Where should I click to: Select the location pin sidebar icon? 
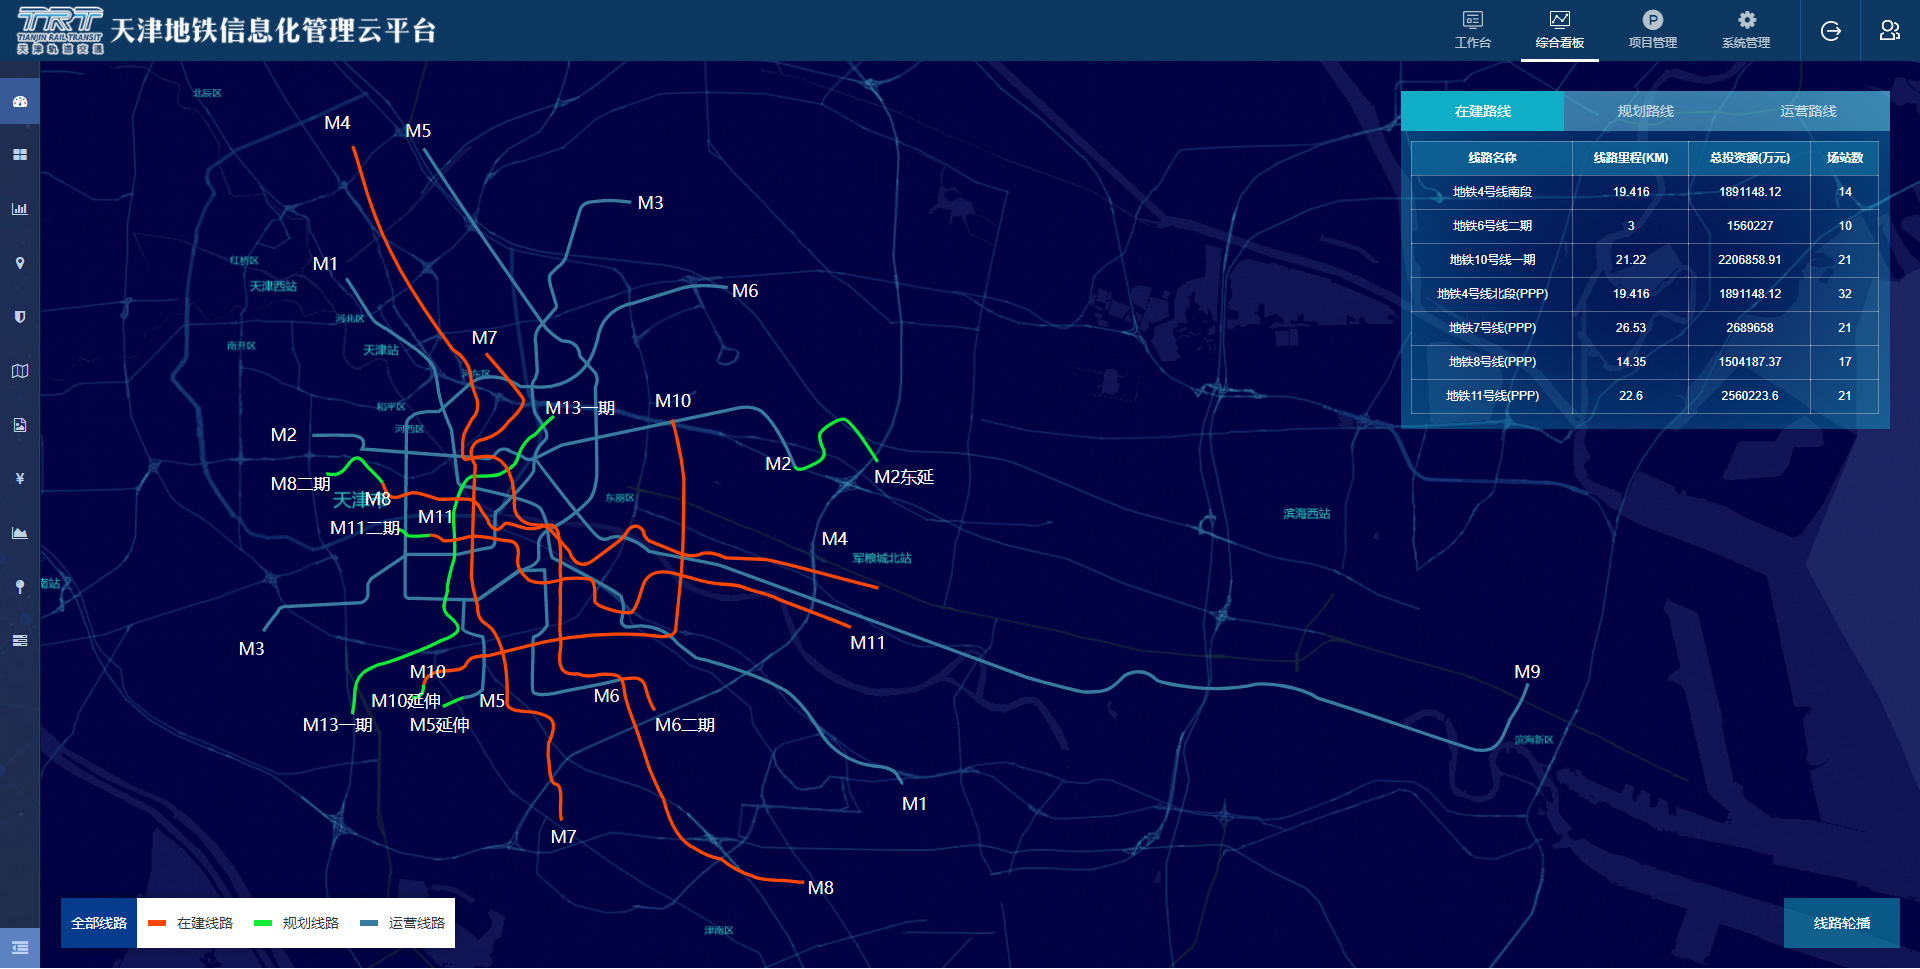(20, 263)
